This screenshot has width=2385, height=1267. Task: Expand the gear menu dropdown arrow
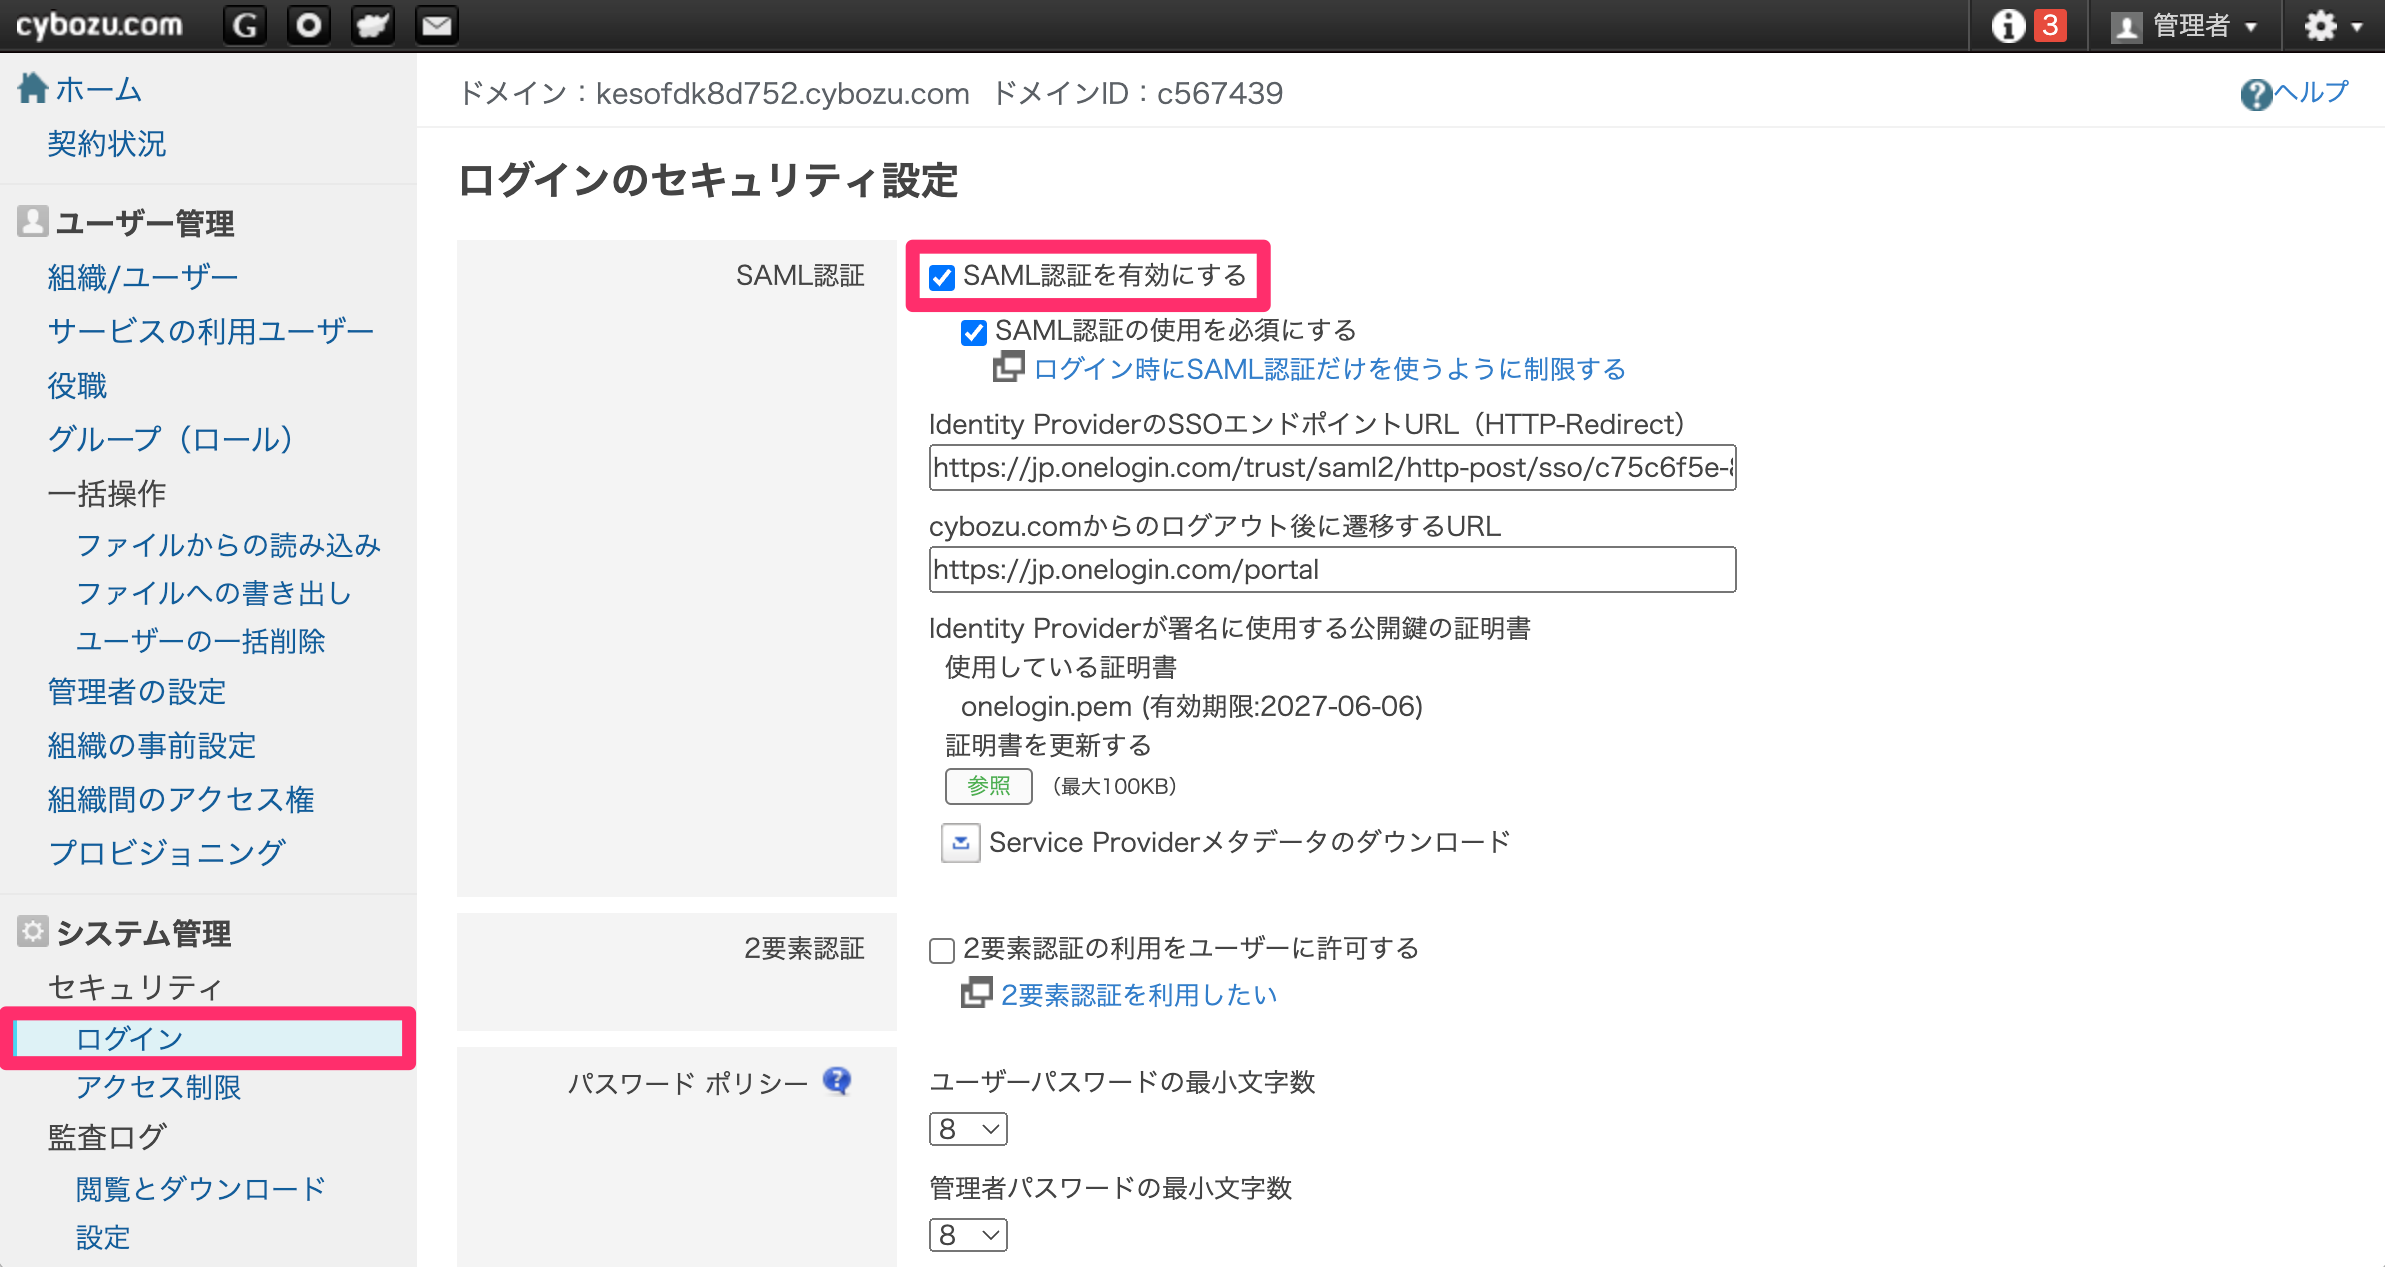click(x=2357, y=27)
